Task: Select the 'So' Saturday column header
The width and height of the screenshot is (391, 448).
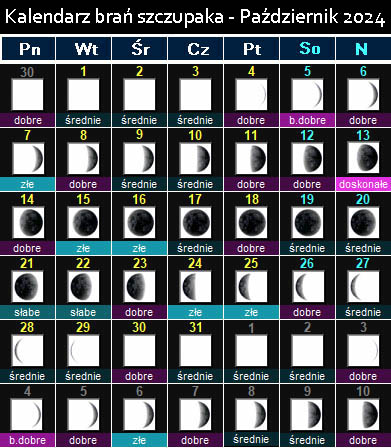Action: tap(307, 49)
